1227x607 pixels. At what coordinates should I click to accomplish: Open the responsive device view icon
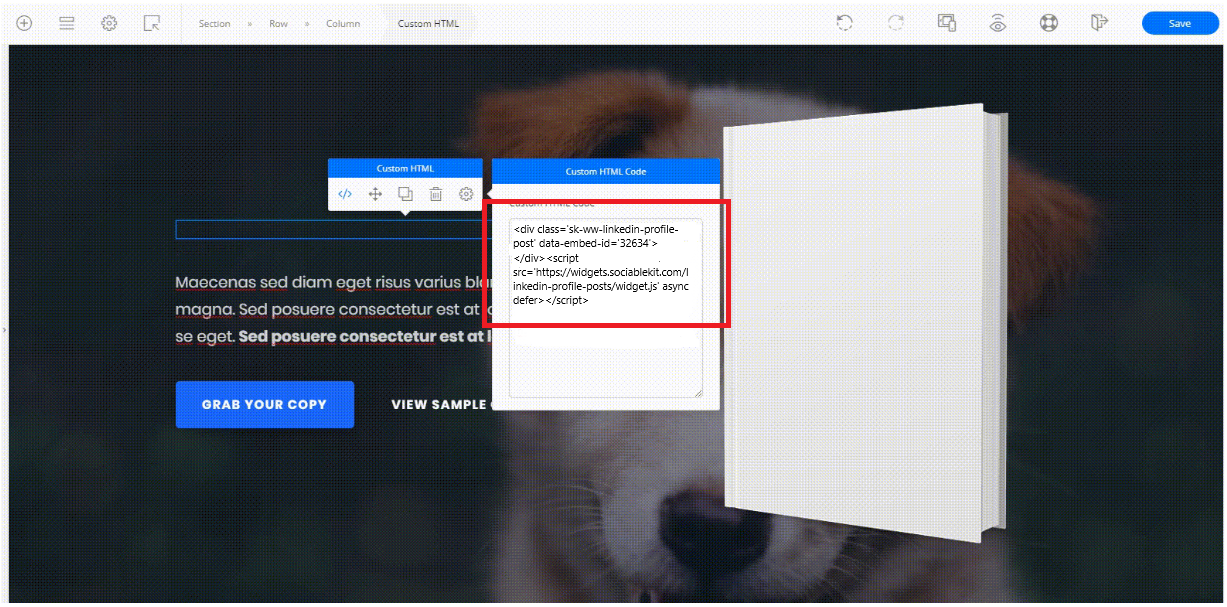[x=947, y=23]
